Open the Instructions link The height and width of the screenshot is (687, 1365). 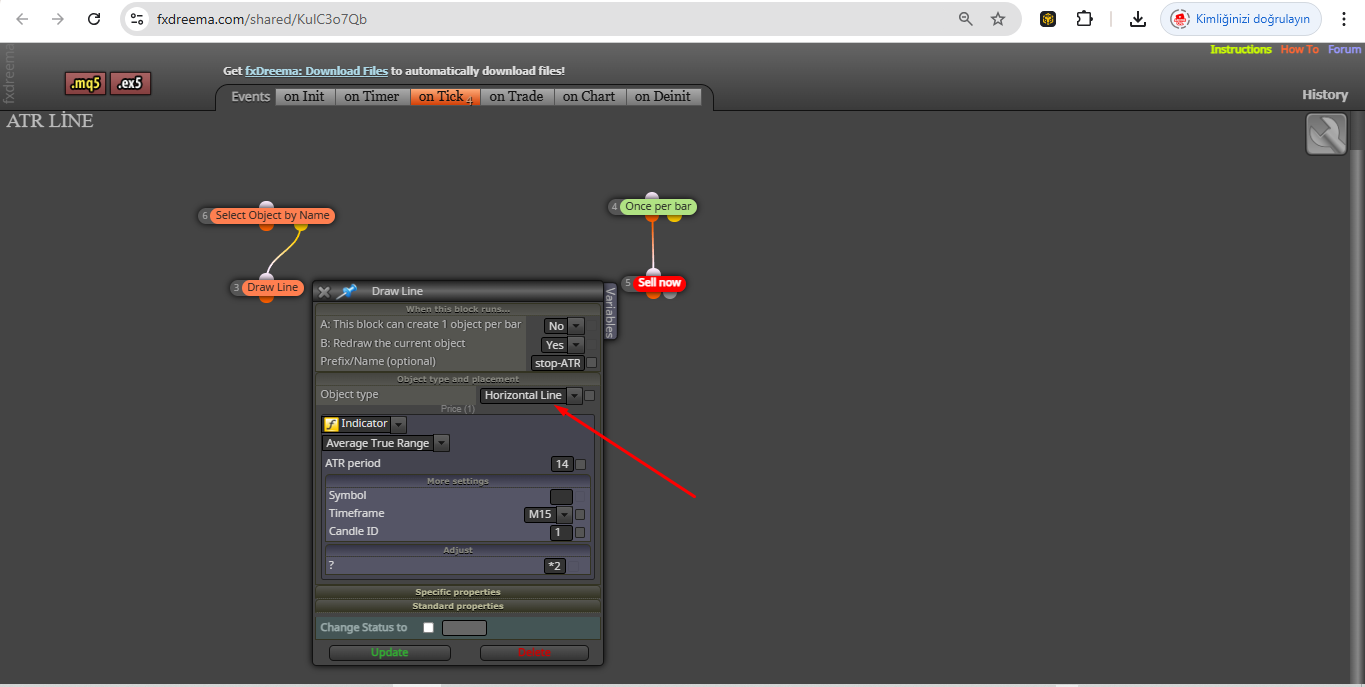pyautogui.click(x=1241, y=49)
